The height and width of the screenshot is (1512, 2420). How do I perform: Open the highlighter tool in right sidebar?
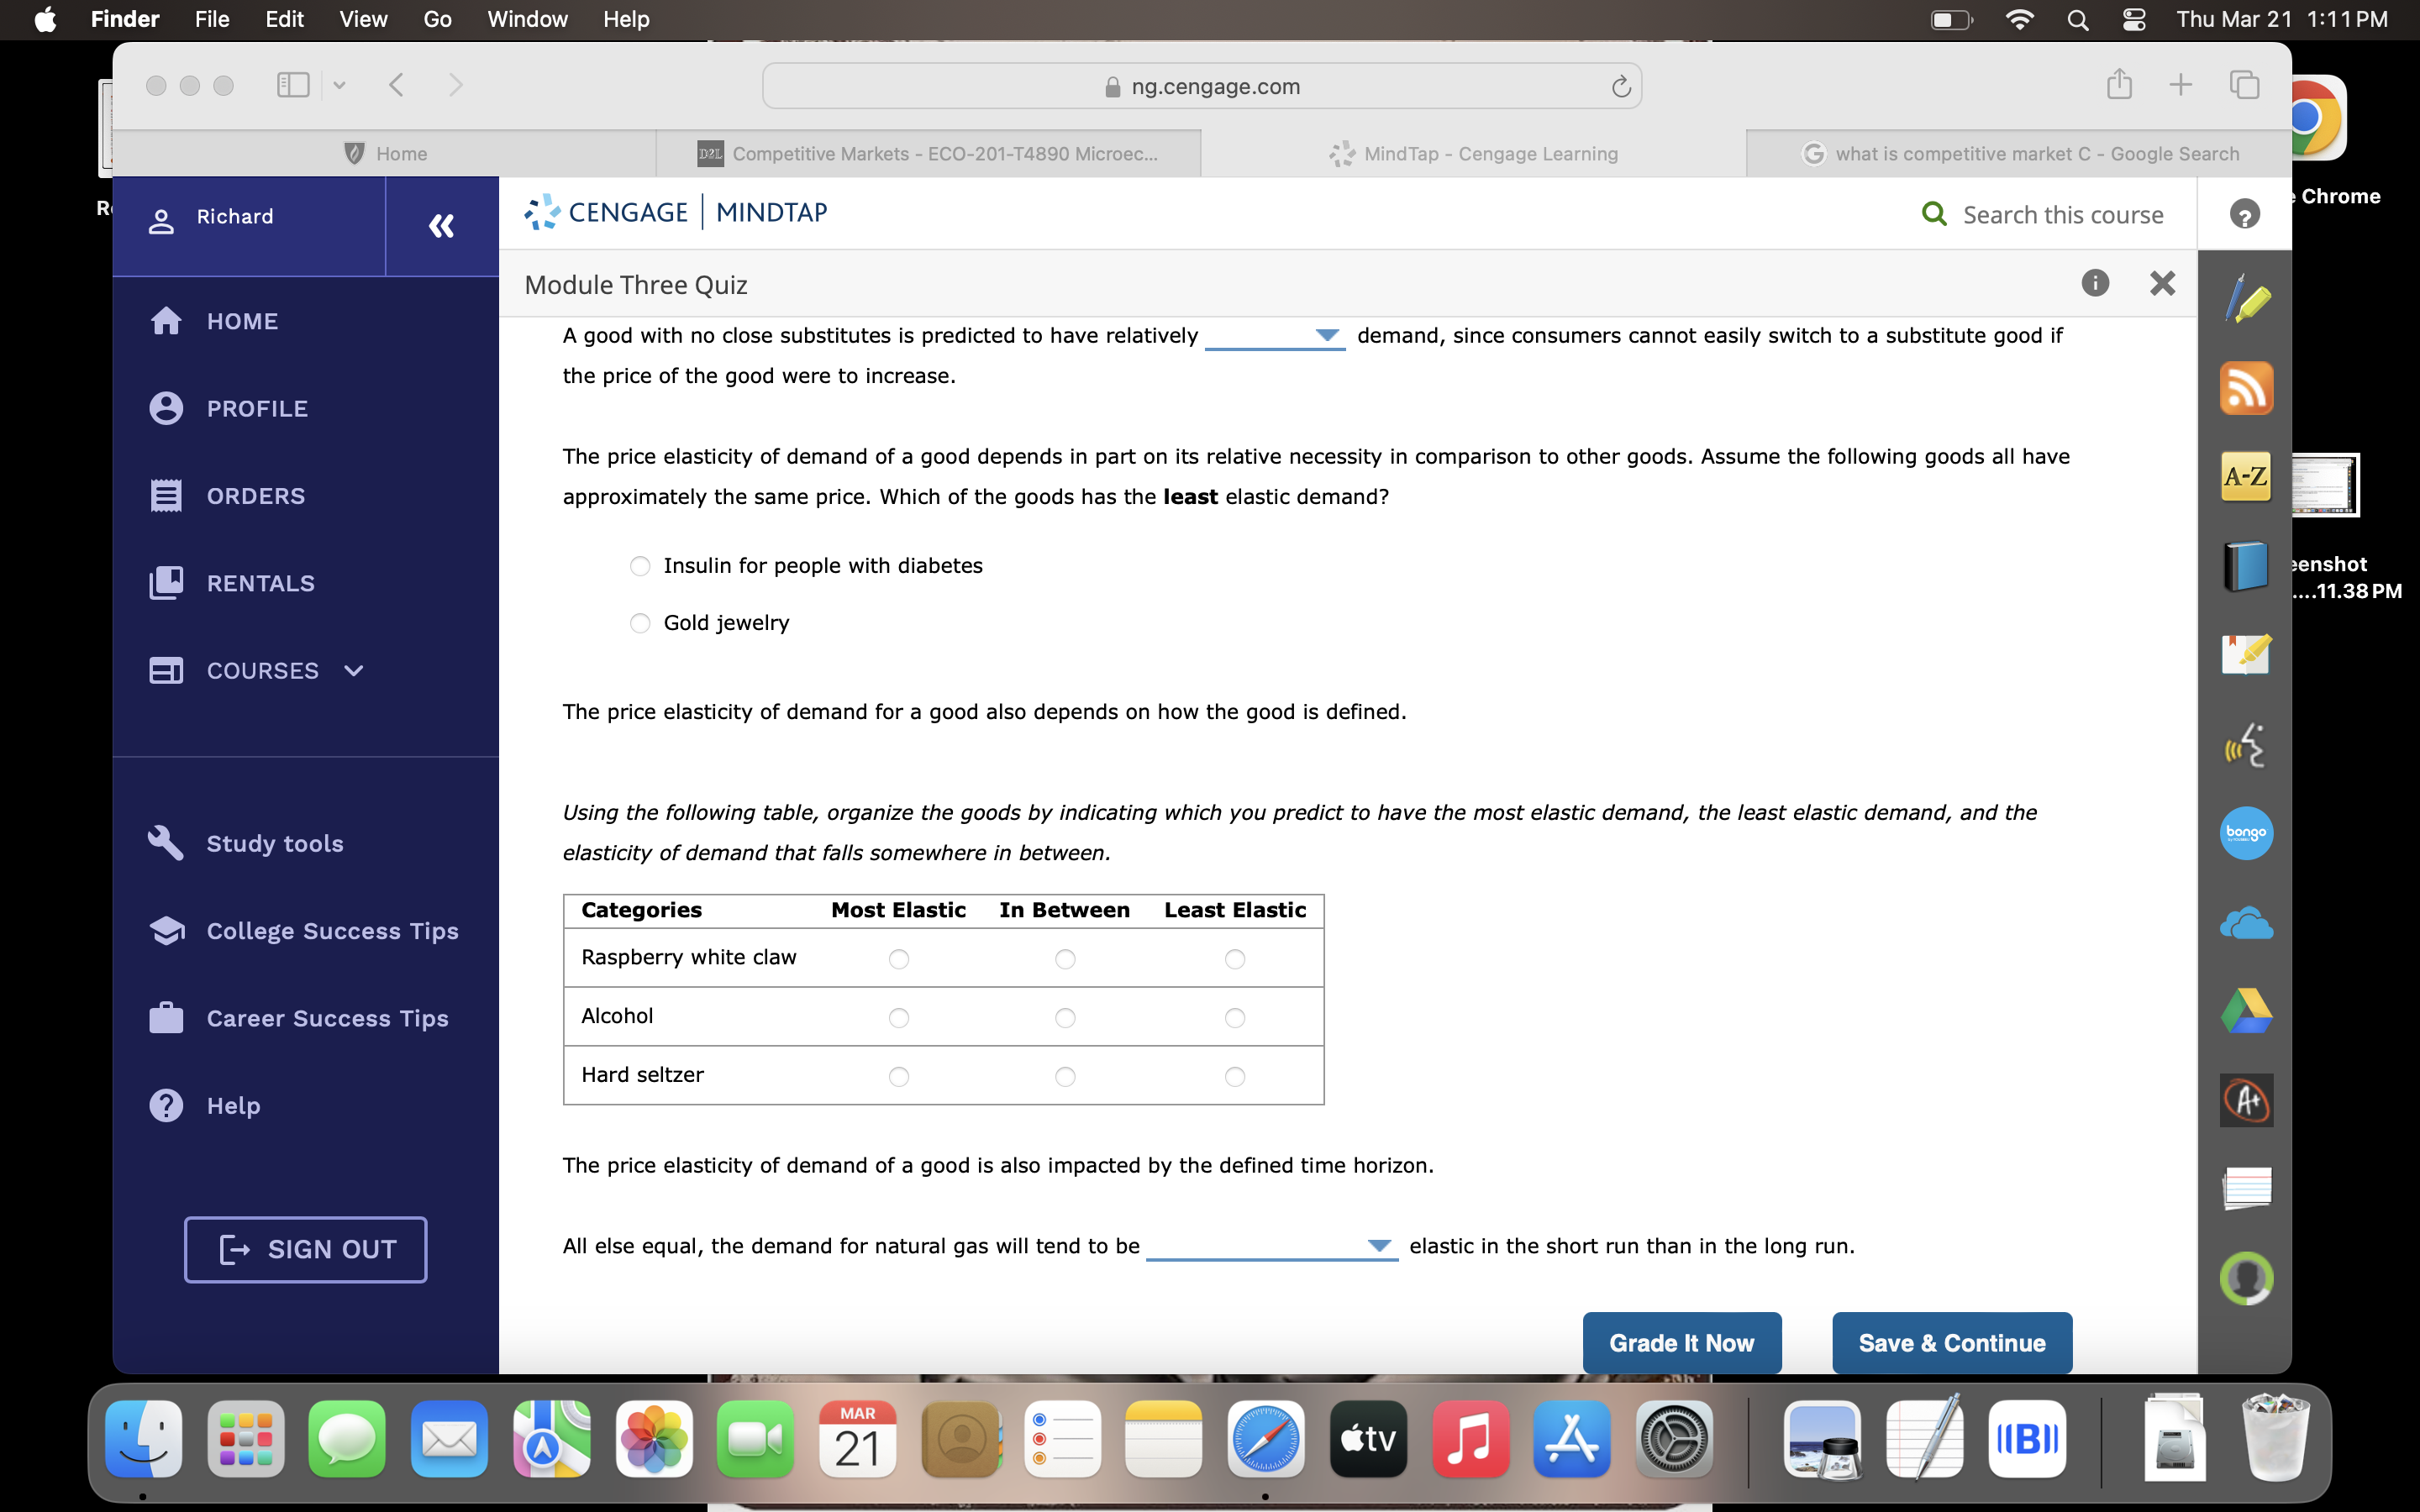pyautogui.click(x=2246, y=299)
